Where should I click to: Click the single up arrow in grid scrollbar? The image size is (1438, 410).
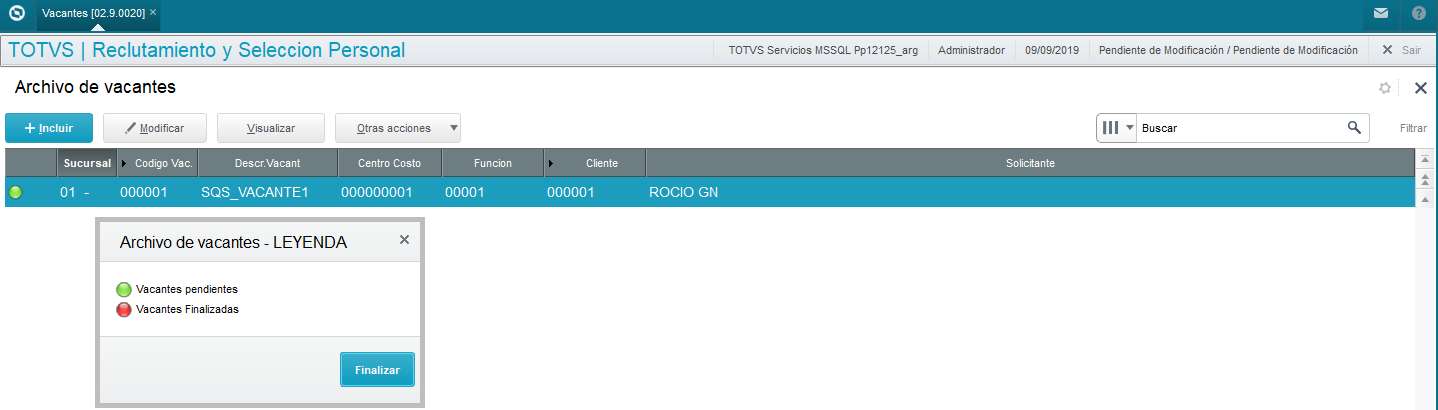point(1426,199)
